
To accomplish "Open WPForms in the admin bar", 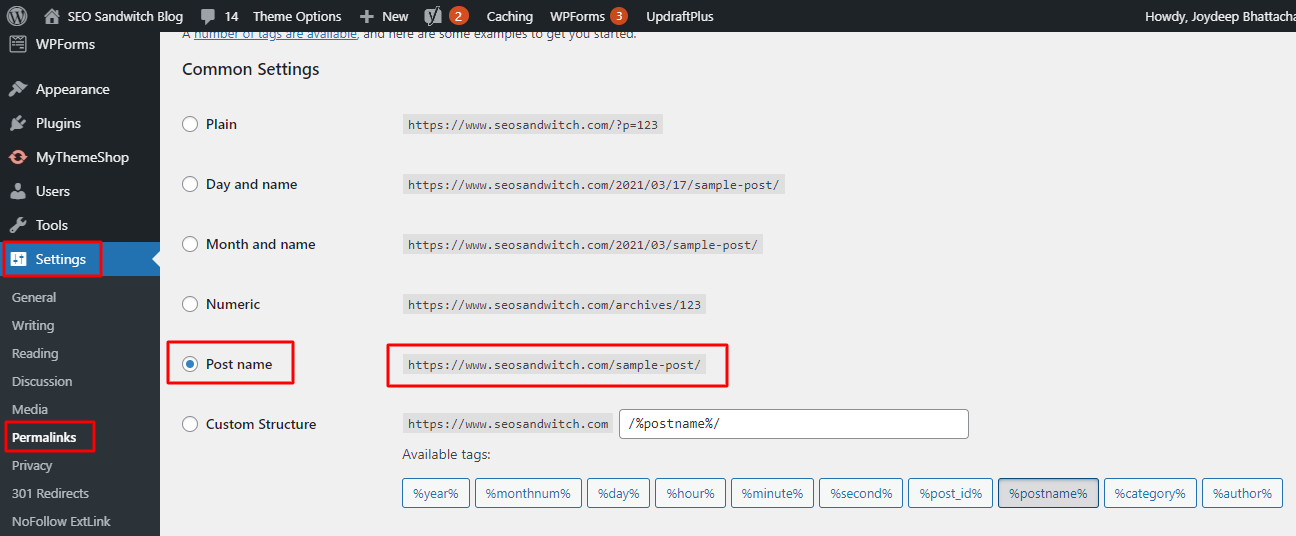I will coord(577,16).
